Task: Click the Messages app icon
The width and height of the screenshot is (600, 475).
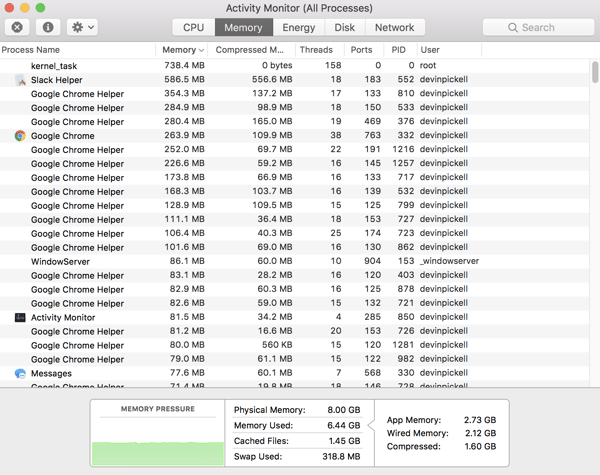Action: 20,373
